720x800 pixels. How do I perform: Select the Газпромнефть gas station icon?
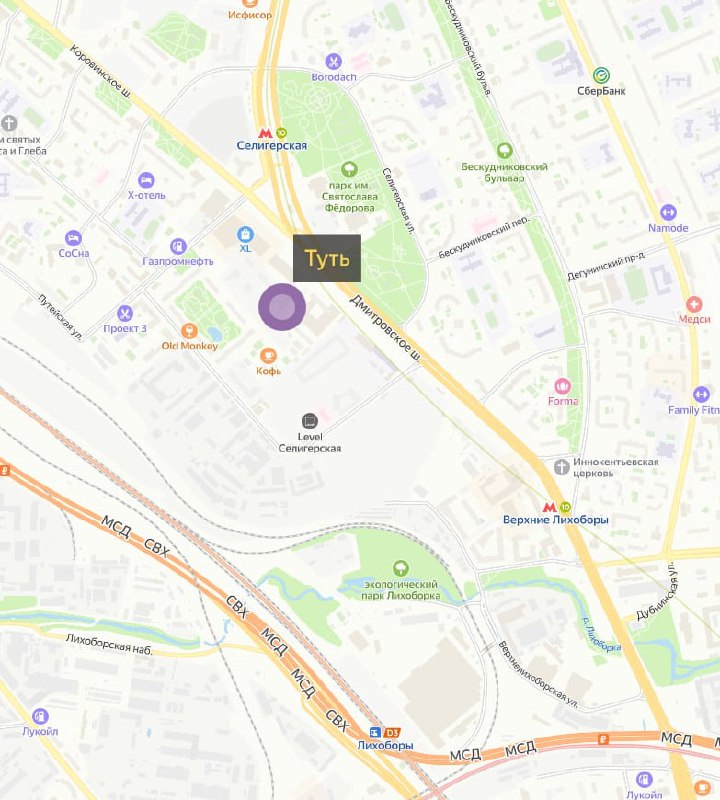[x=178, y=246]
